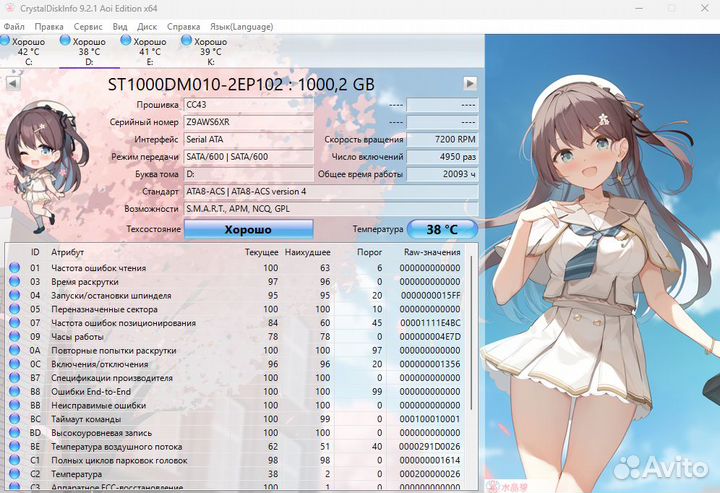The image size is (720, 493).
Task: Select row Частота ошибок чтения
Action: point(236,268)
